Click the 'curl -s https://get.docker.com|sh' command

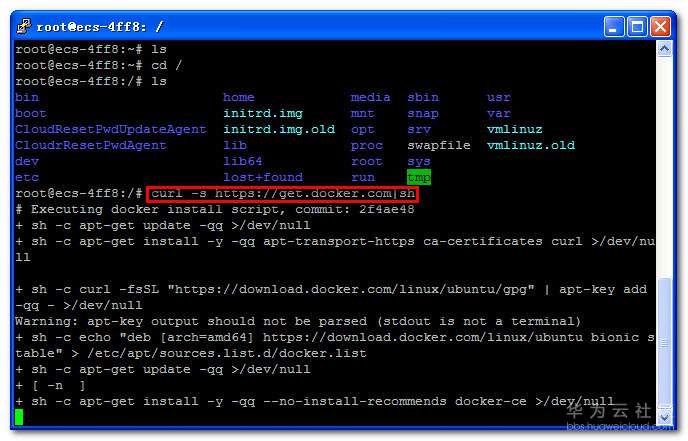point(283,194)
